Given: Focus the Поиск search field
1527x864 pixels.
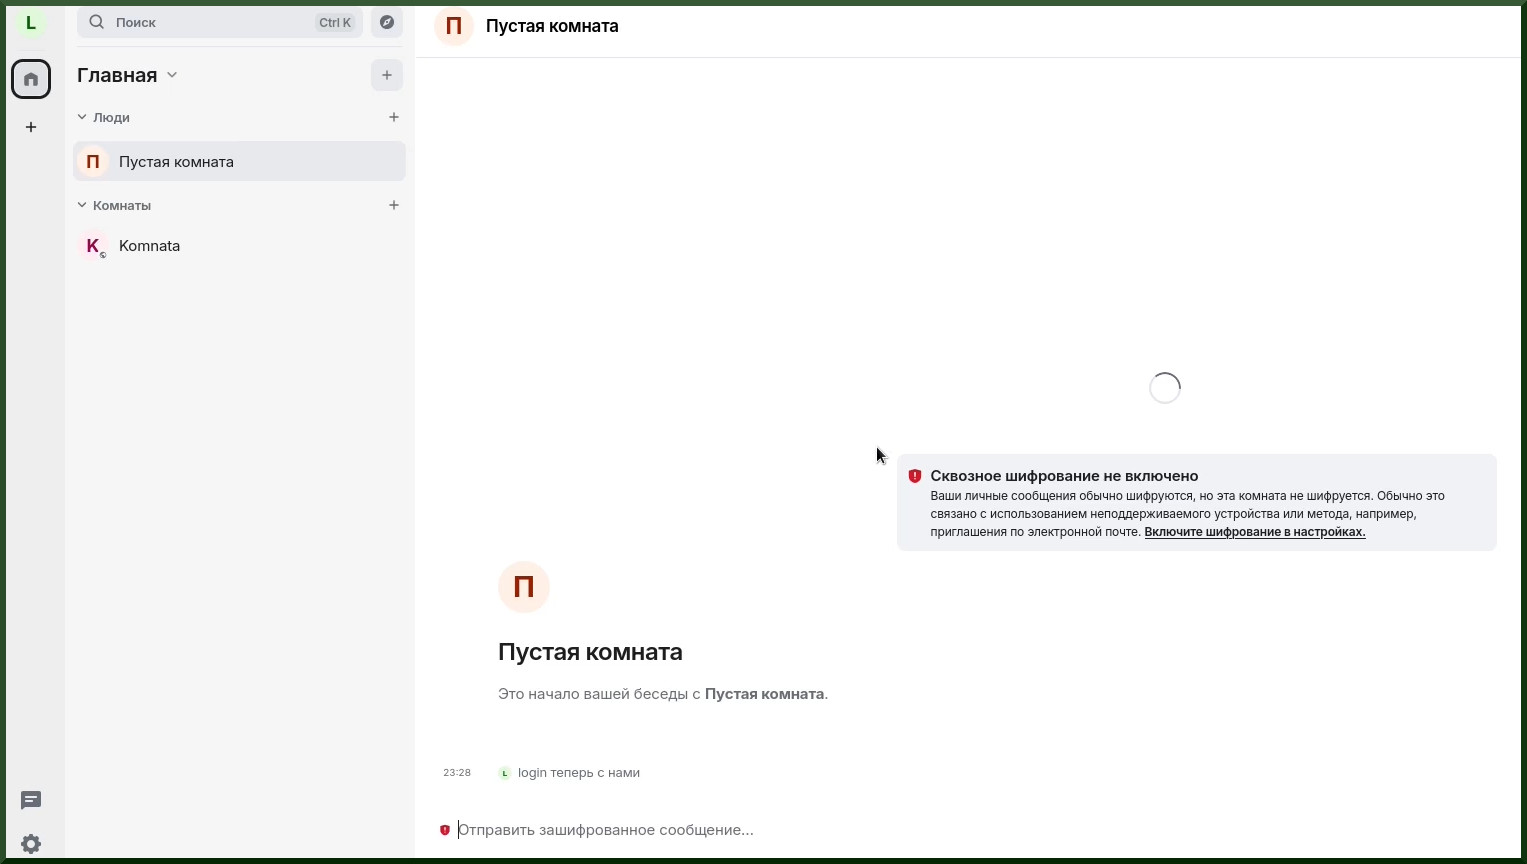Looking at the screenshot, I should [x=220, y=22].
